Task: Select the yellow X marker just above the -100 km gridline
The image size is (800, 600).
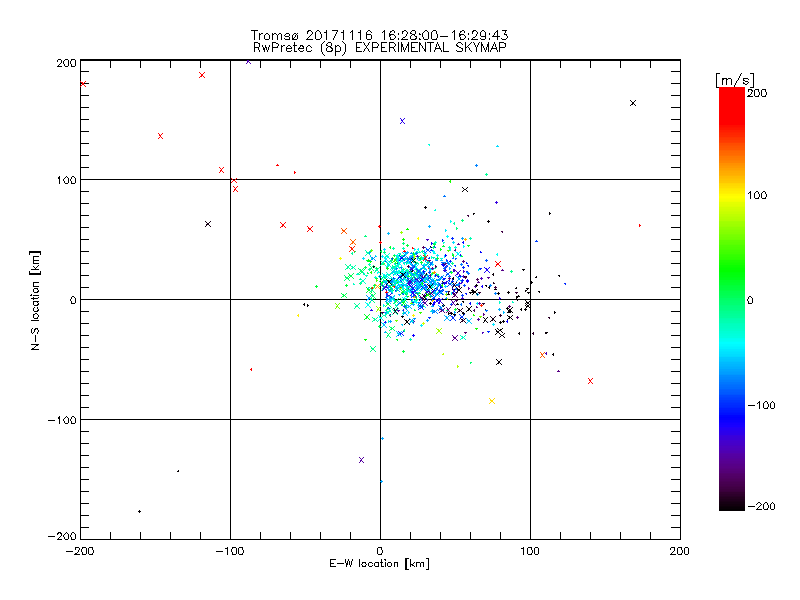Action: tap(492, 401)
